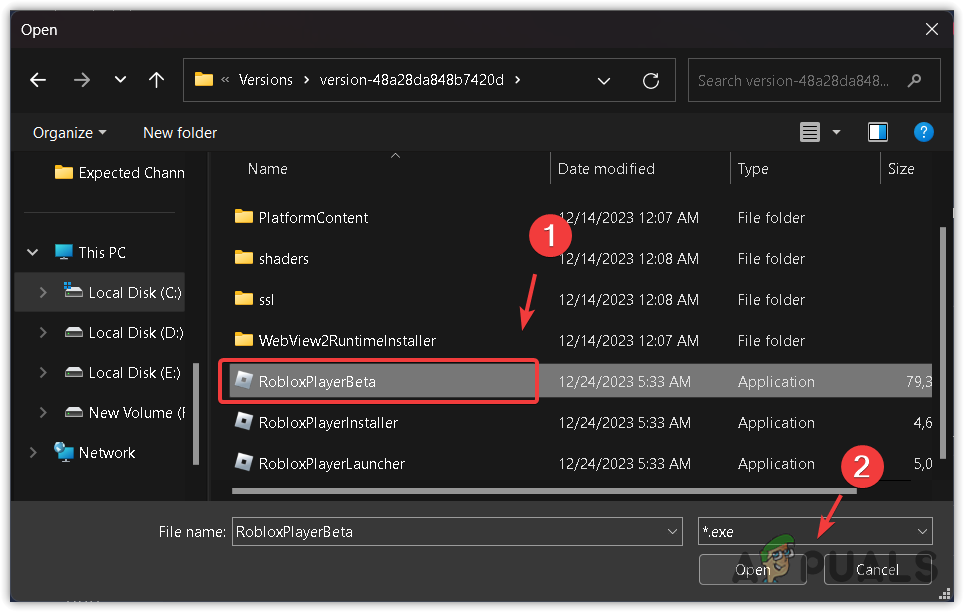Refresh the current folder view
This screenshot has height=612, width=964.
point(650,81)
